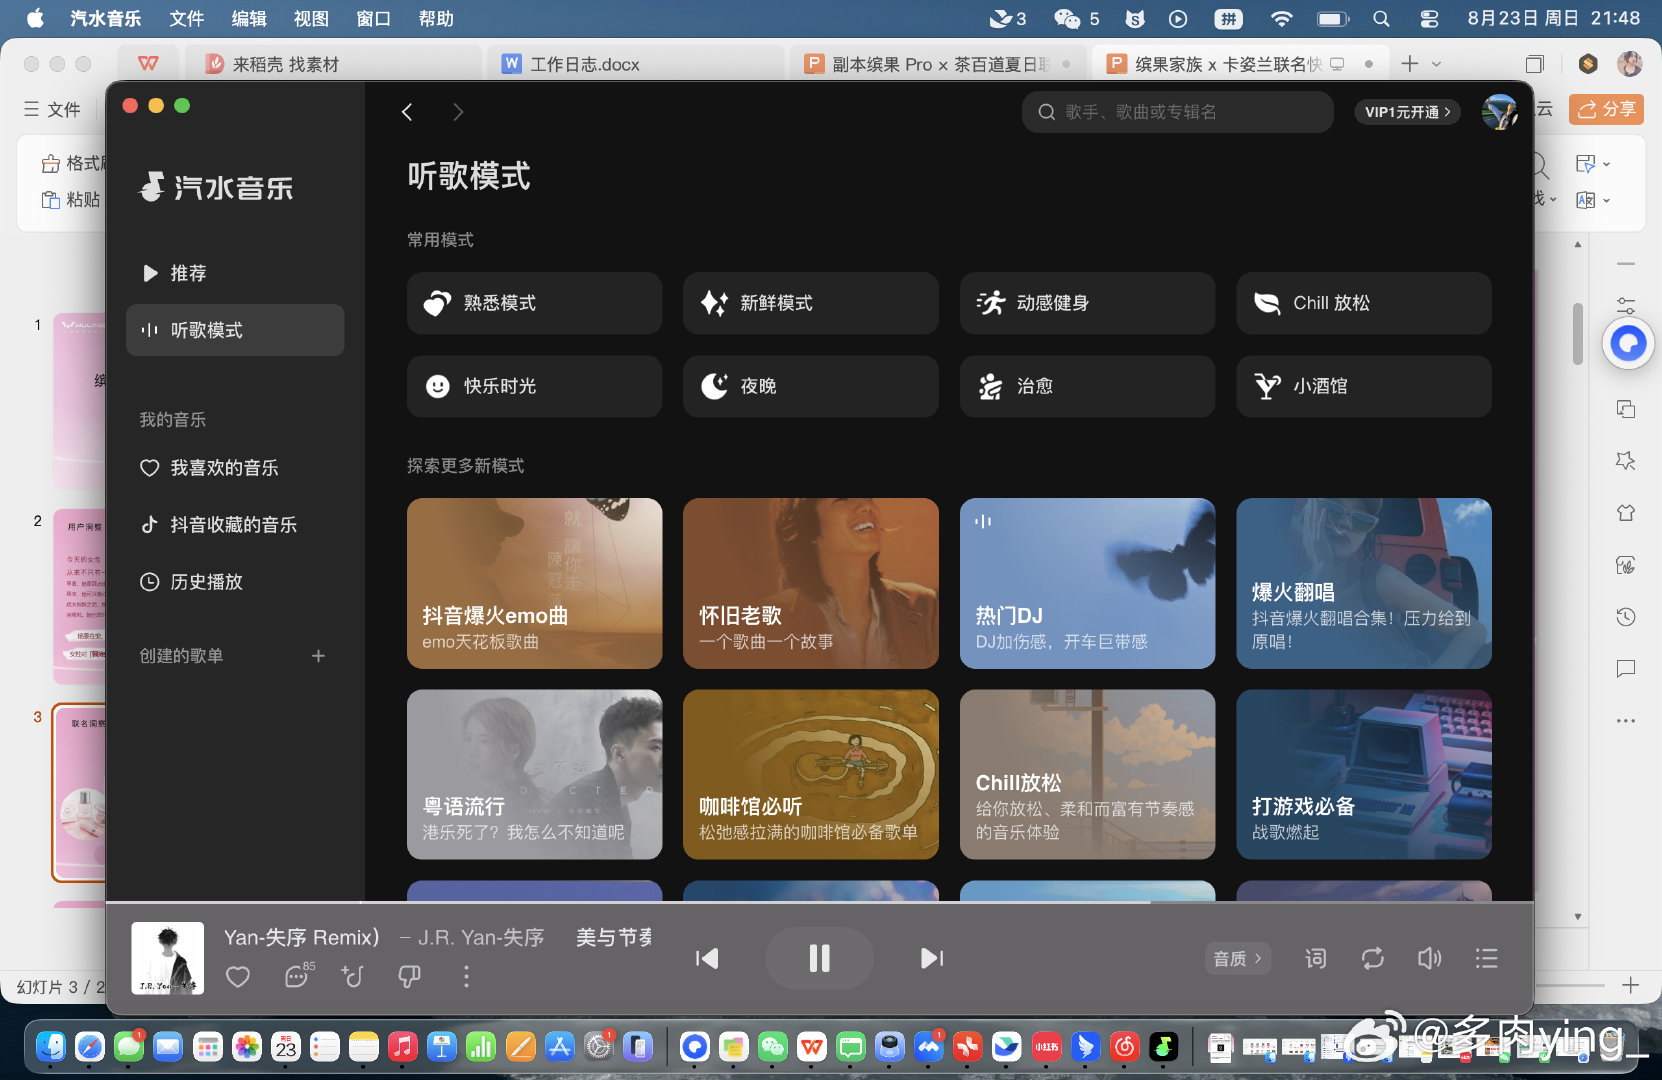
Task: Open the 爆火翻唱 card
Action: point(1363,583)
